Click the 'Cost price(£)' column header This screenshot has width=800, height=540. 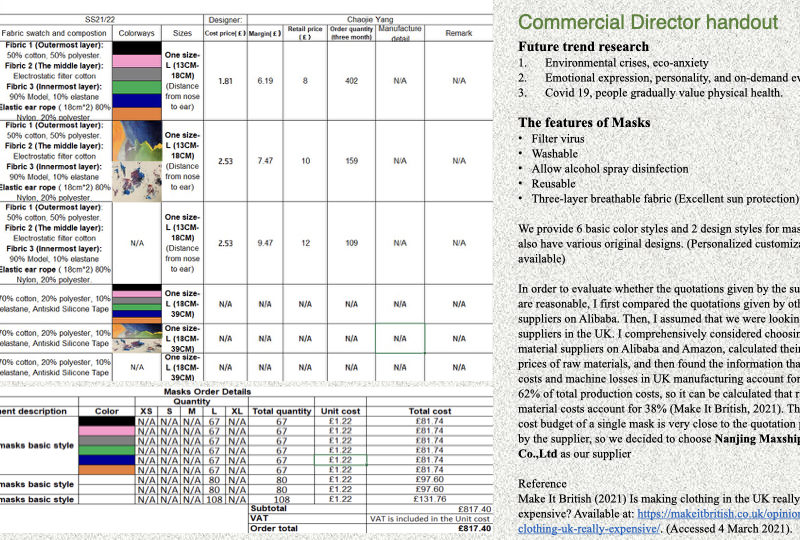(225, 33)
